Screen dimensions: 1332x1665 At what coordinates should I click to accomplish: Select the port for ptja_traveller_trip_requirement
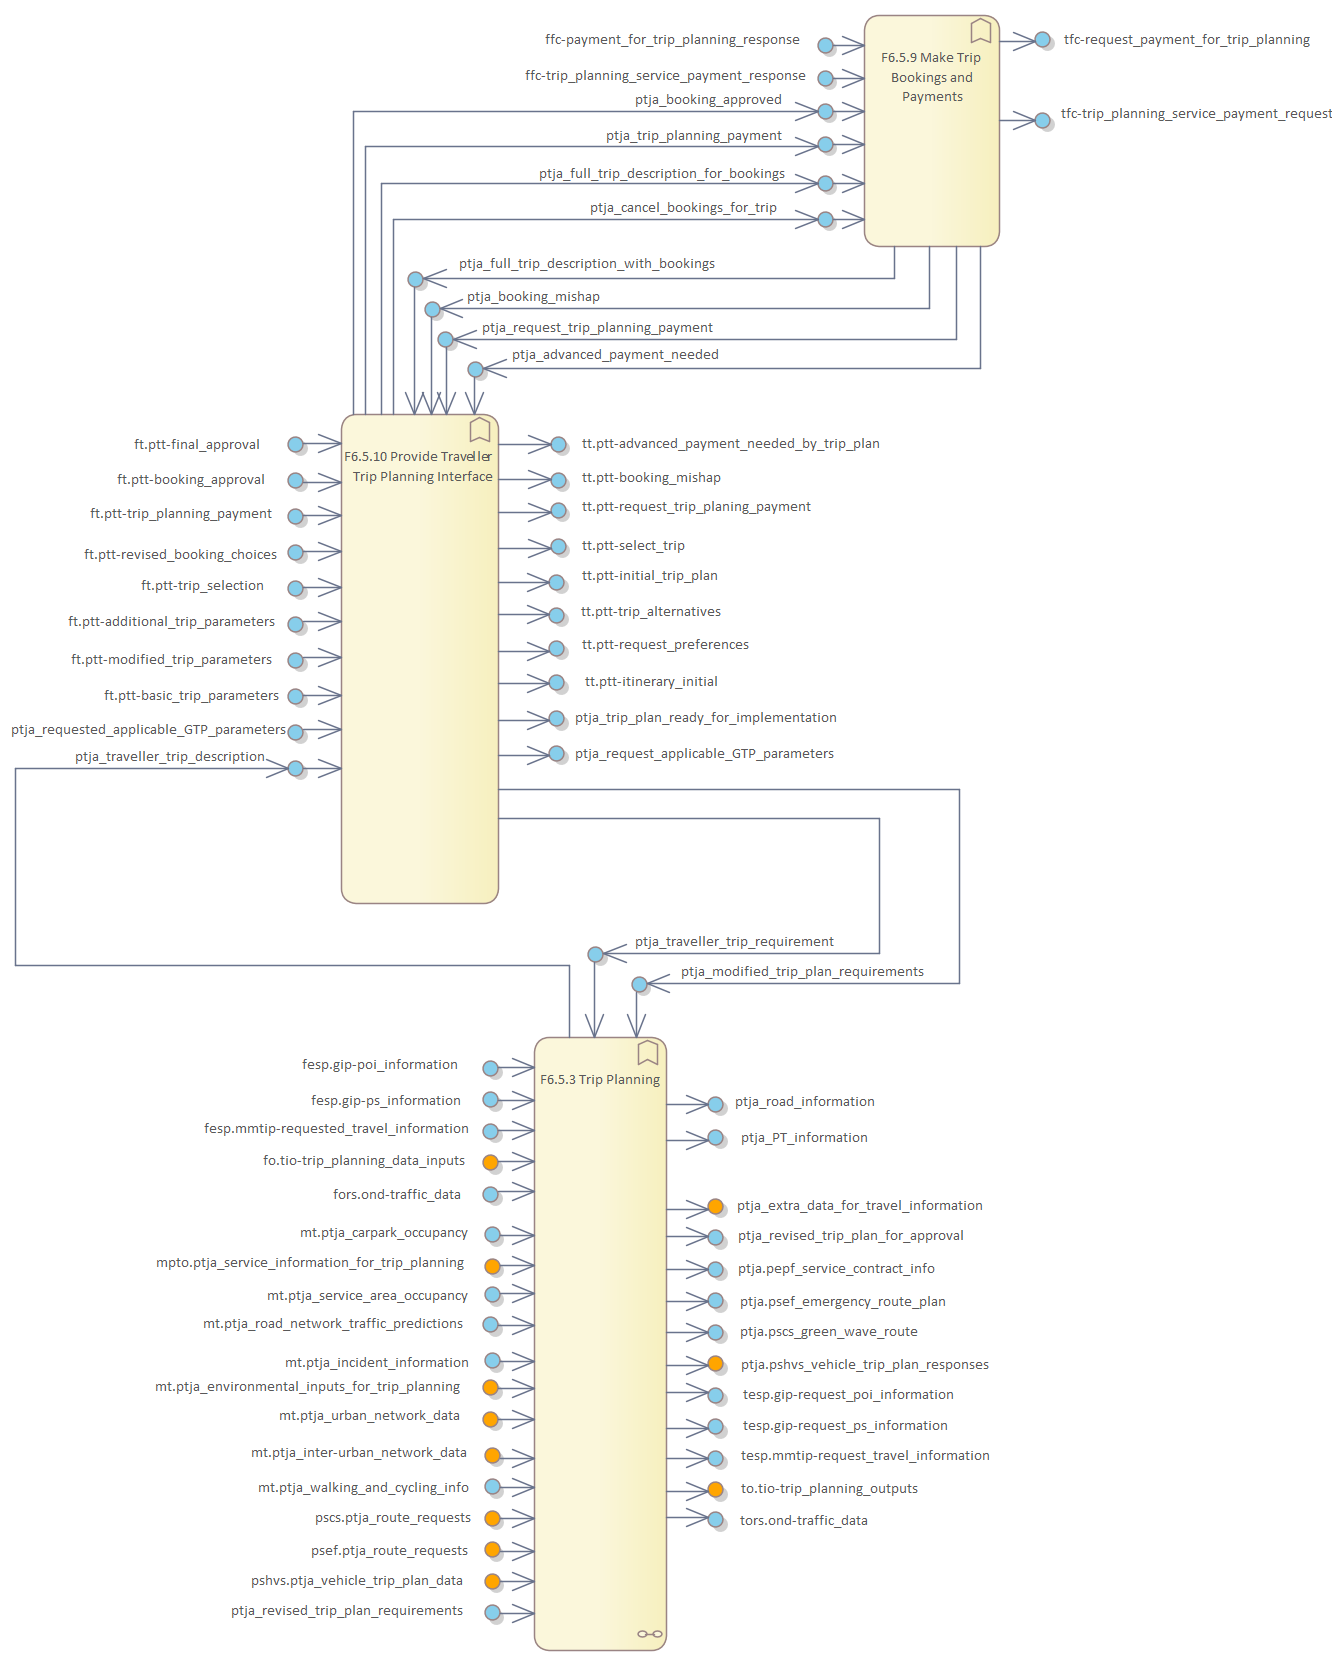coord(596,954)
